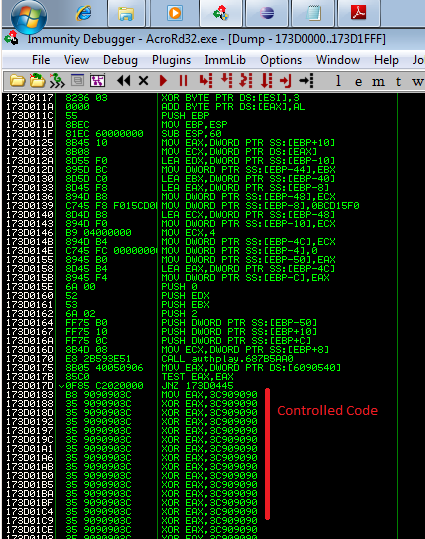Pause execution with the red pause icon
The height and width of the screenshot is (539, 425).
pyautogui.click(x=183, y=81)
